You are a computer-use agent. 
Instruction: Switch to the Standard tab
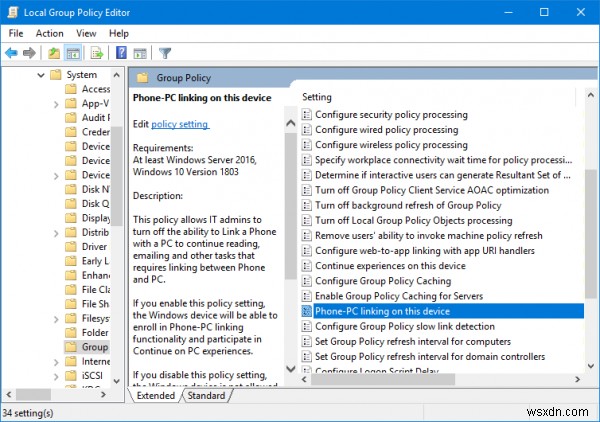tap(206, 396)
